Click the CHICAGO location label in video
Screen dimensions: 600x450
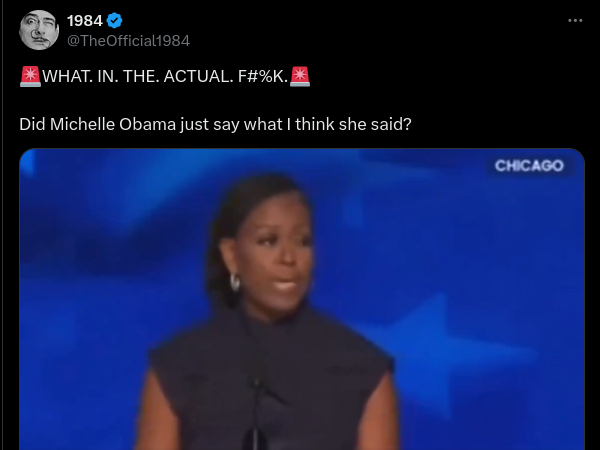(x=529, y=166)
